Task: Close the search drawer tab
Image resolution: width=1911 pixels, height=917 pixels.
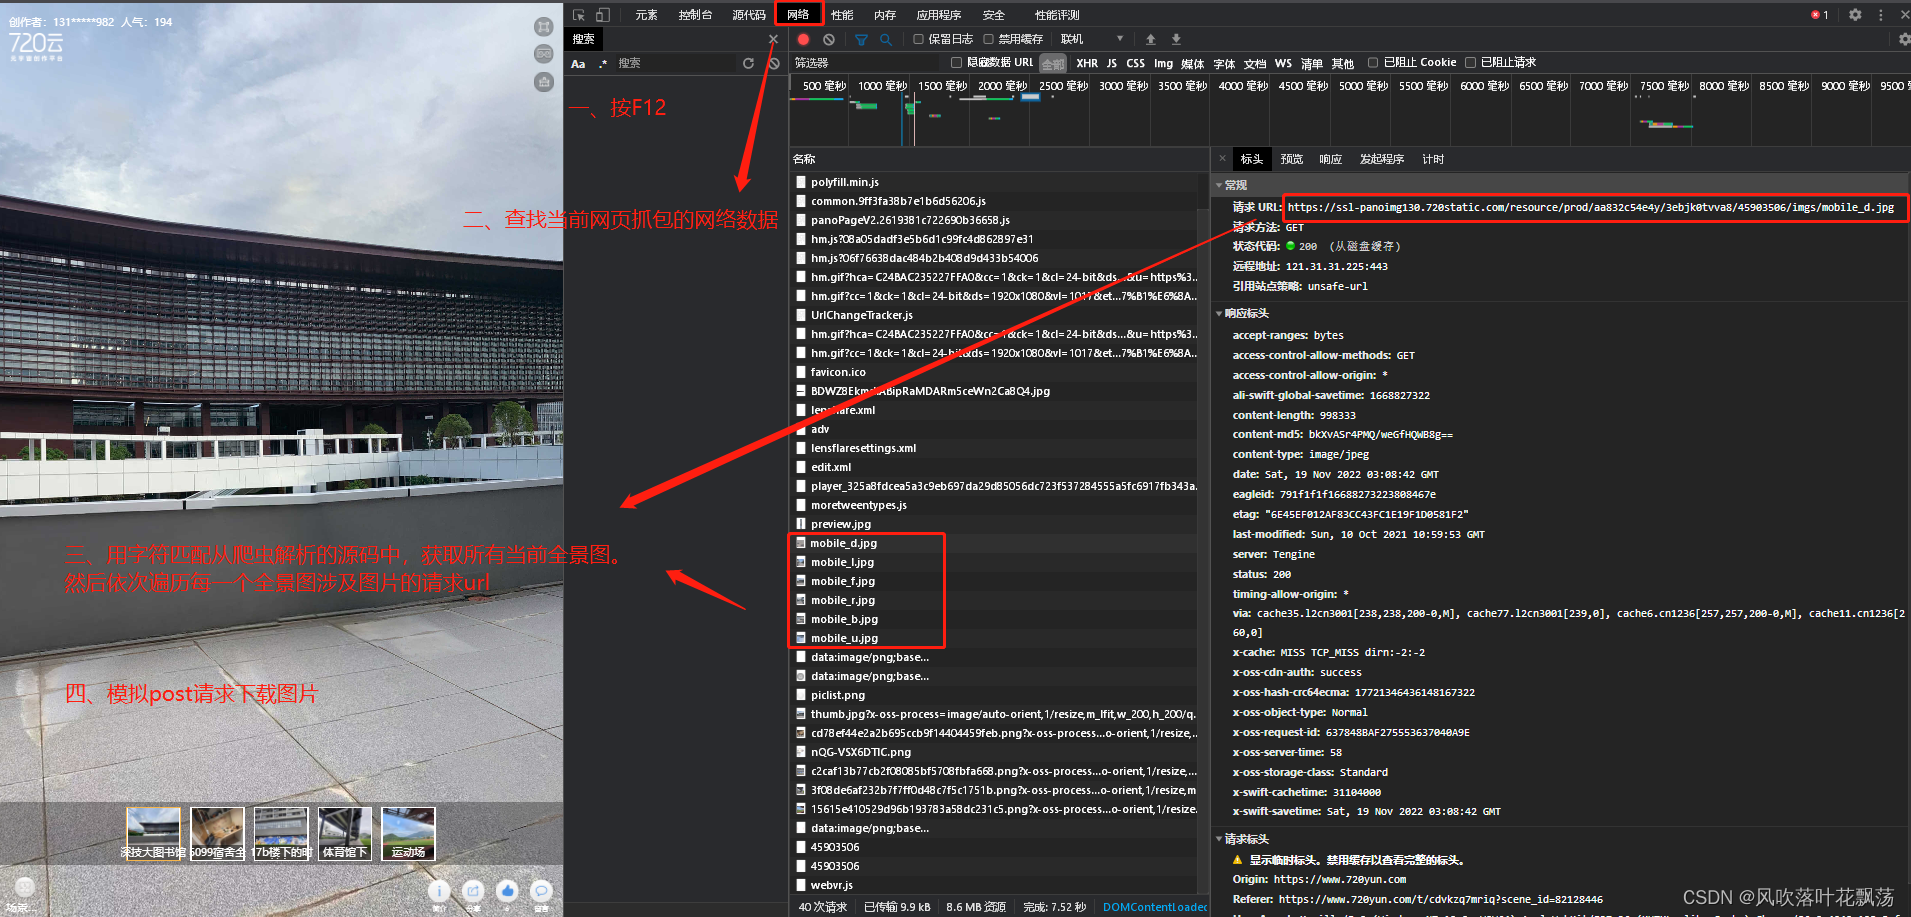Action: [x=773, y=39]
